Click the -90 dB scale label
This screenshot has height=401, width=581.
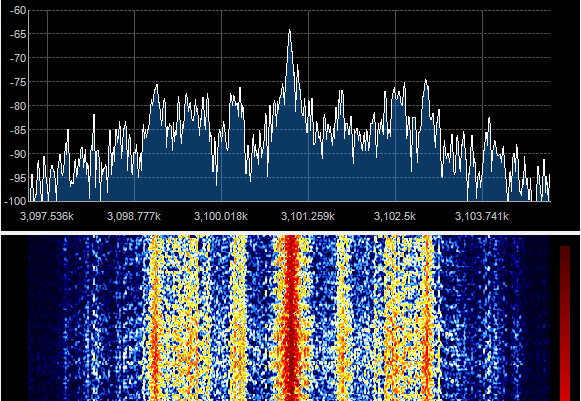point(18,154)
